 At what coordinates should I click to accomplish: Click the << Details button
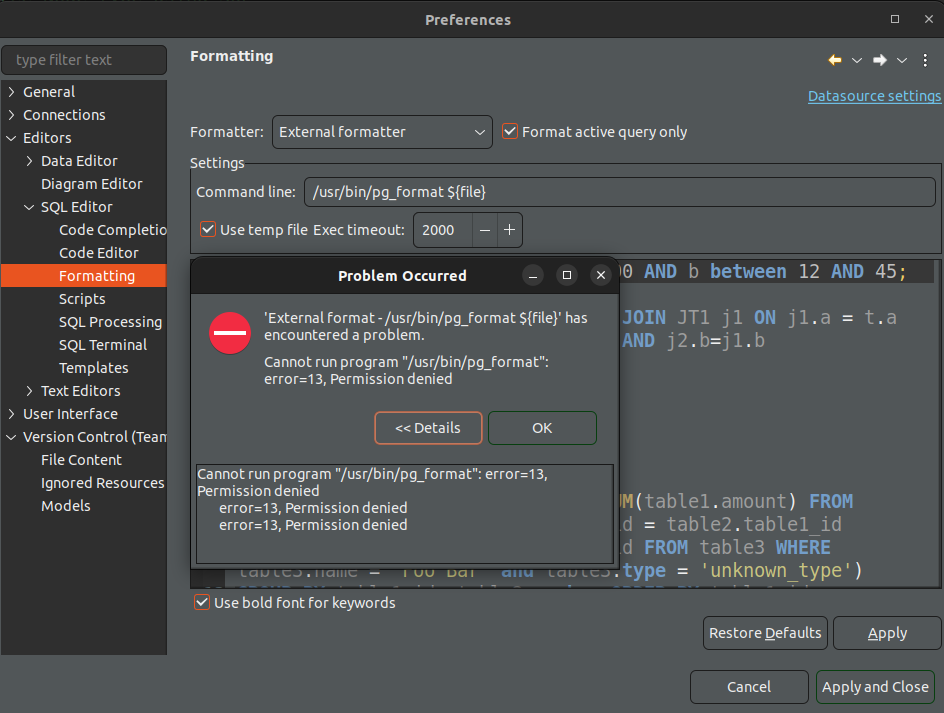pyautogui.click(x=428, y=428)
